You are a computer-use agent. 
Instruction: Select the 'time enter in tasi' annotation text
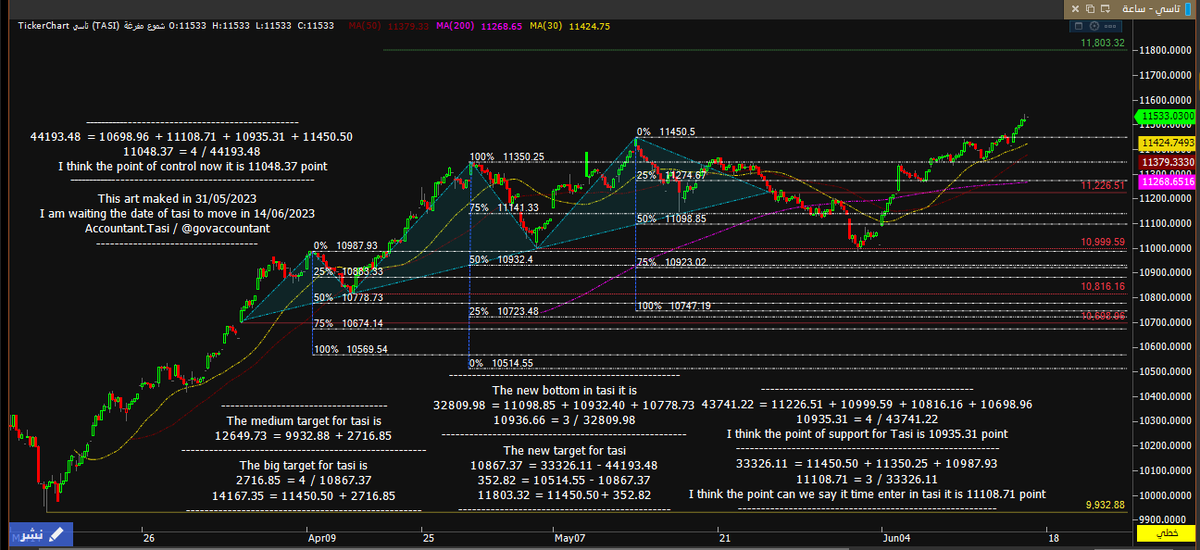[867, 494]
